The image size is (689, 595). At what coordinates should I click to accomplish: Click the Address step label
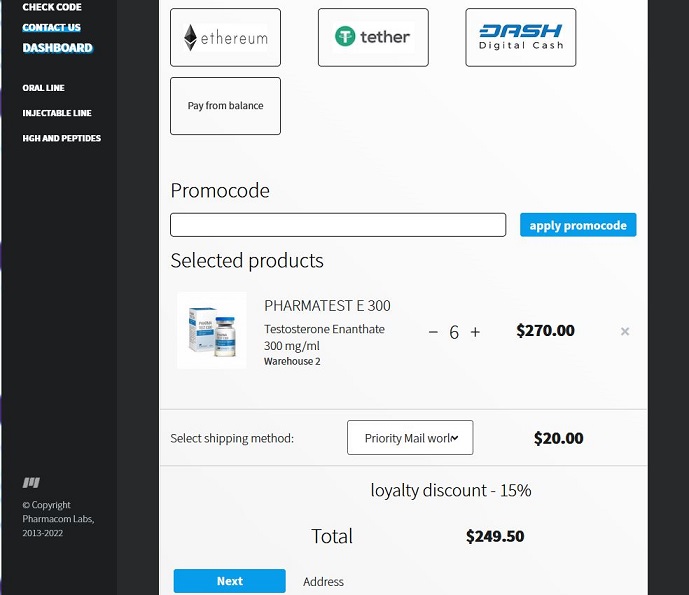coord(323,582)
